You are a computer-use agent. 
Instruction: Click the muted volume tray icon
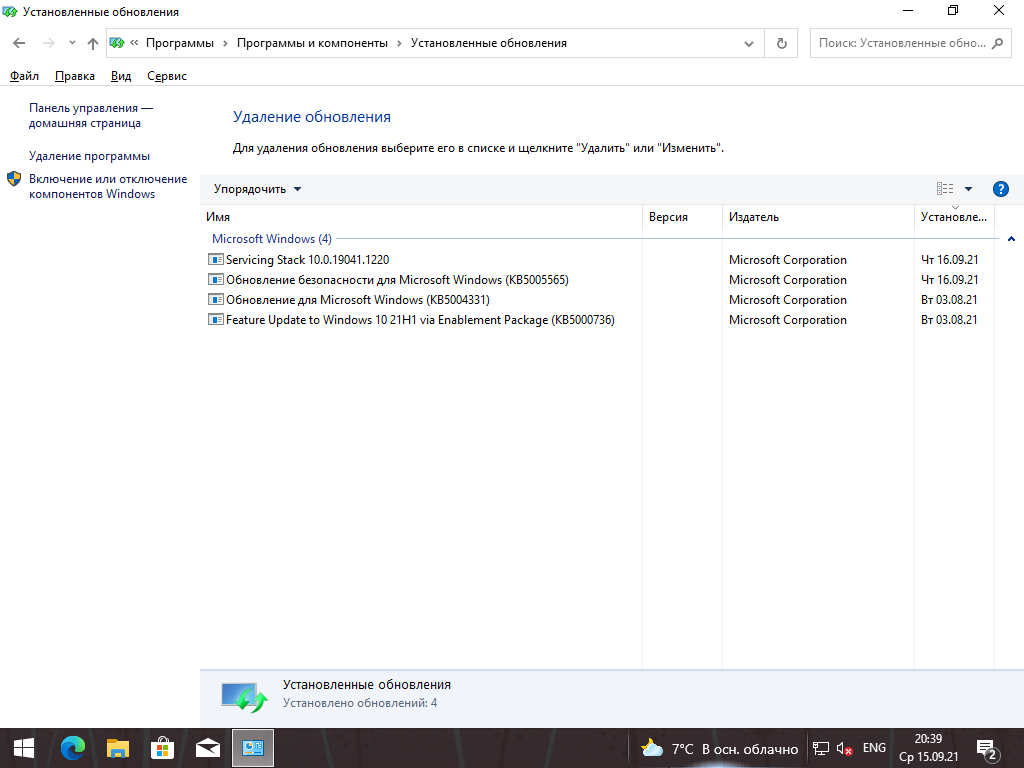844,748
